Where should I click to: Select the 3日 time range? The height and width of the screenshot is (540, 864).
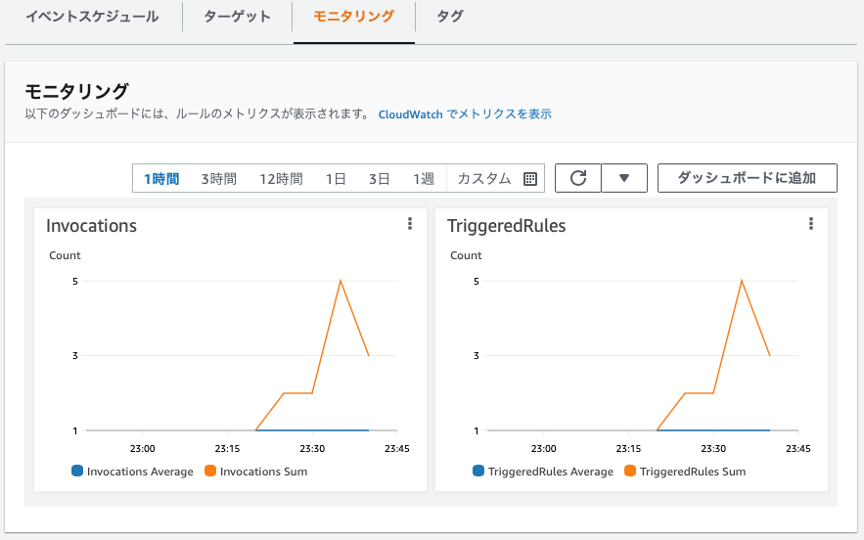[379, 179]
